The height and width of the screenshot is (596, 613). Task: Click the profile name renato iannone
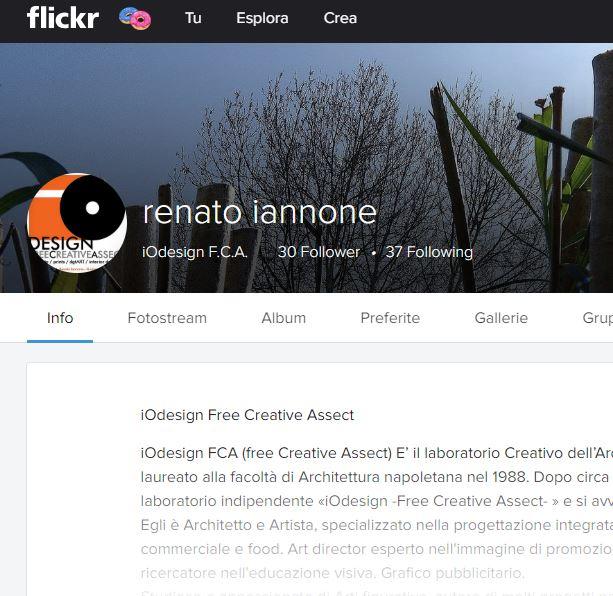click(260, 212)
